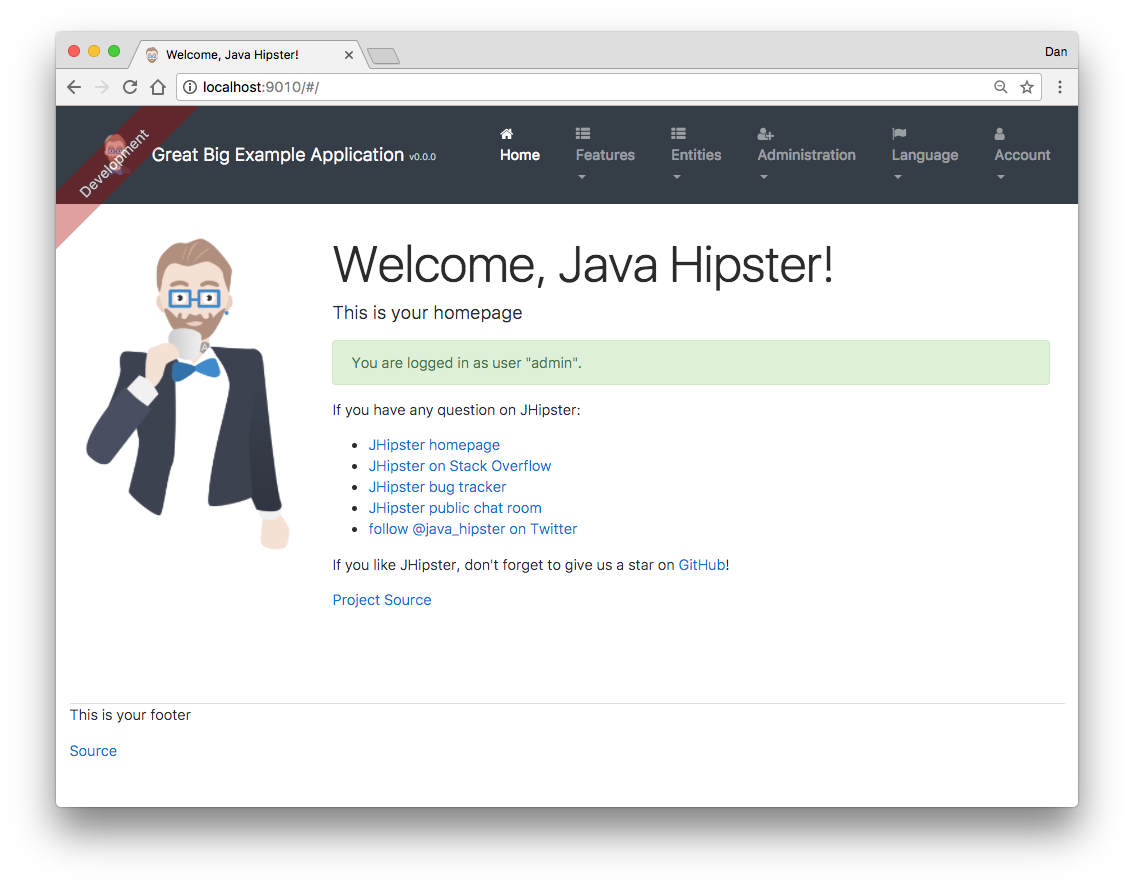Expand the Language dropdown caret
Screen dimensions: 1134x887
click(898, 177)
